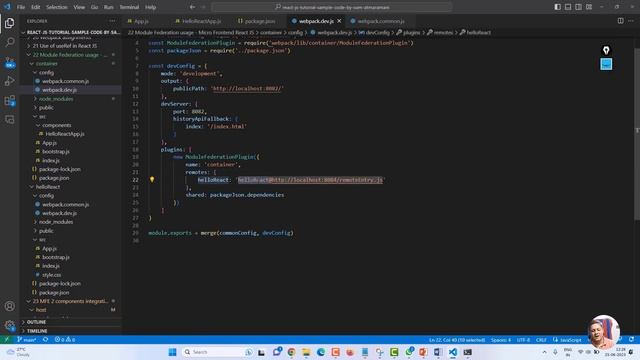This screenshot has height=360, width=640.
Task: Open Explorer panel Views and More Actions
Action: coord(112,21)
